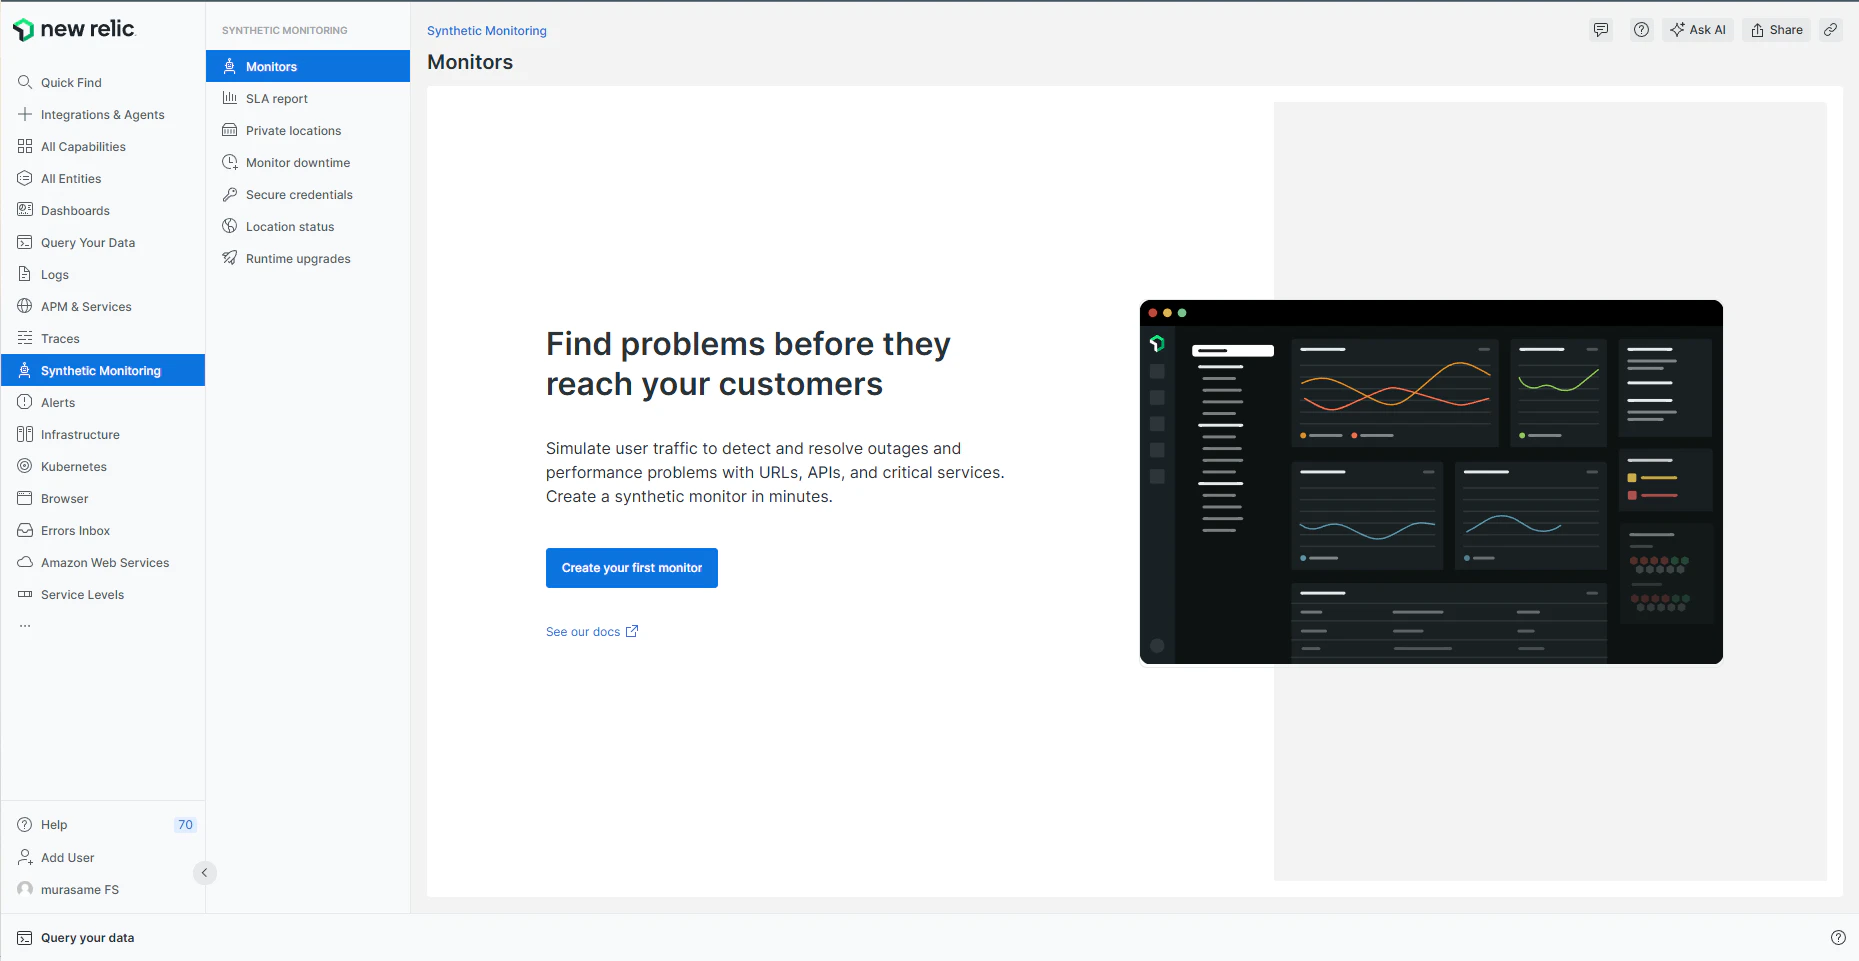Expand more navigation items with ellipsis
Screen dimensions: 1859x961
pyautogui.click(x=25, y=626)
